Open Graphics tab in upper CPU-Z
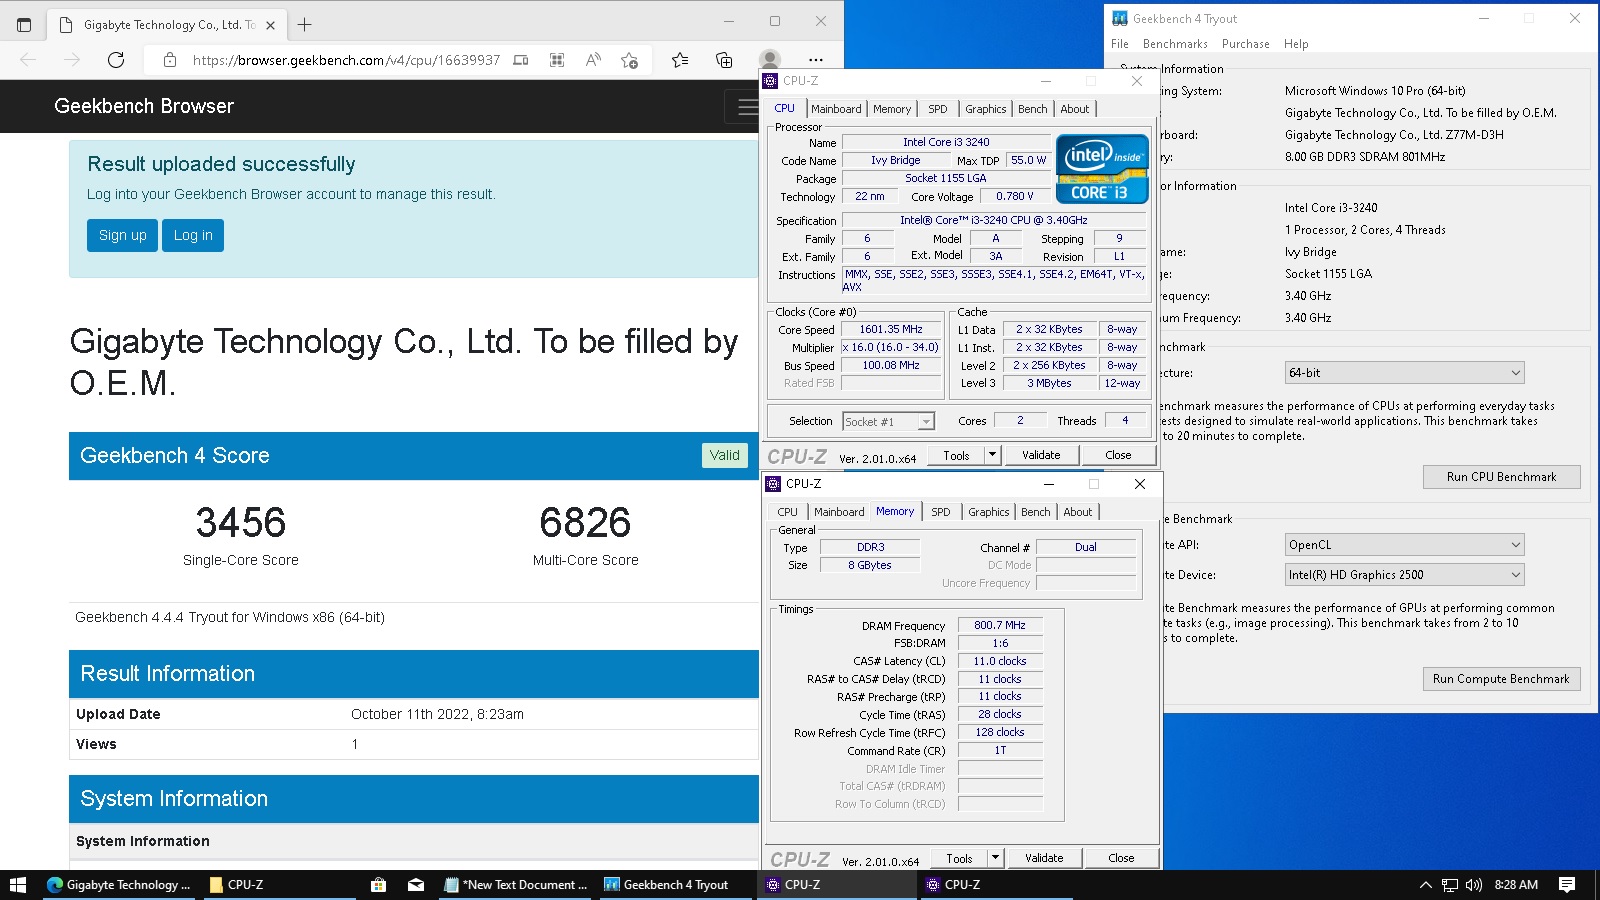1600x900 pixels. [985, 109]
